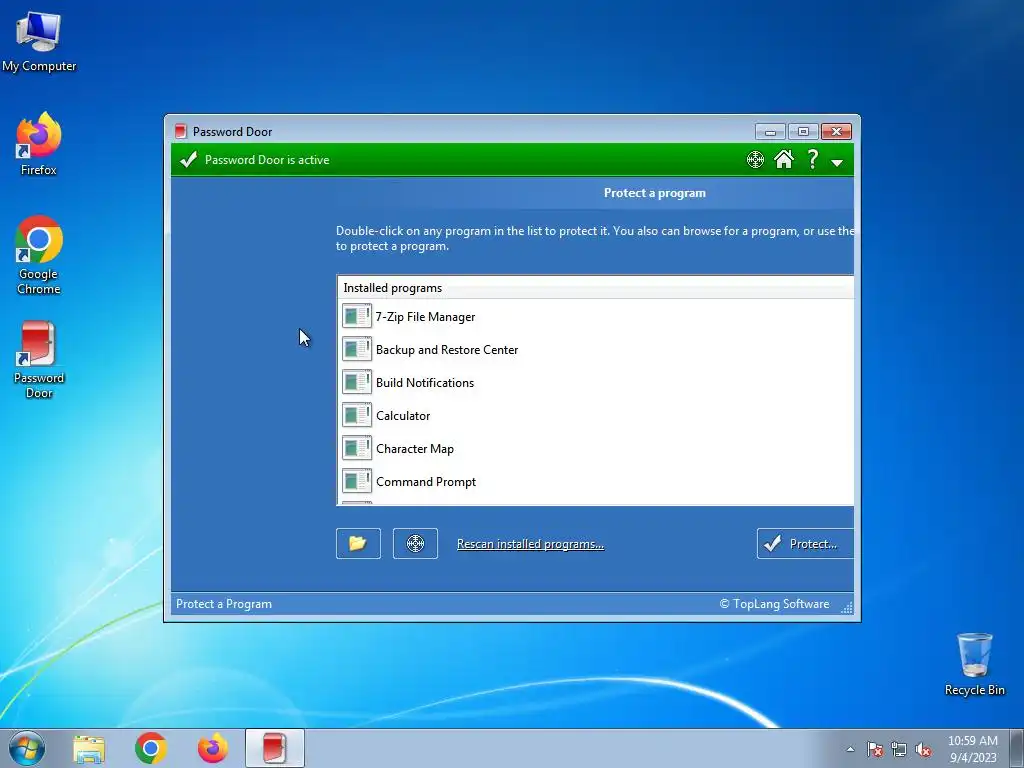
Task: Click the icon beside Build Notifications
Action: click(357, 382)
